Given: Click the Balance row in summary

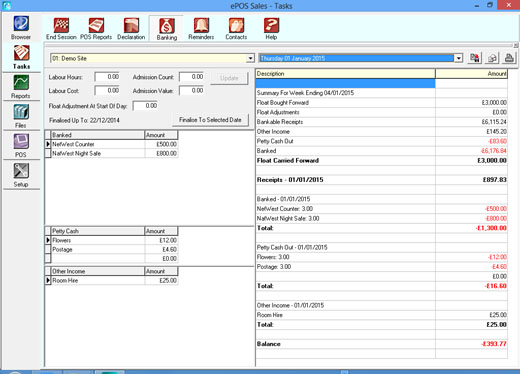Looking at the screenshot, I should pos(382,344).
